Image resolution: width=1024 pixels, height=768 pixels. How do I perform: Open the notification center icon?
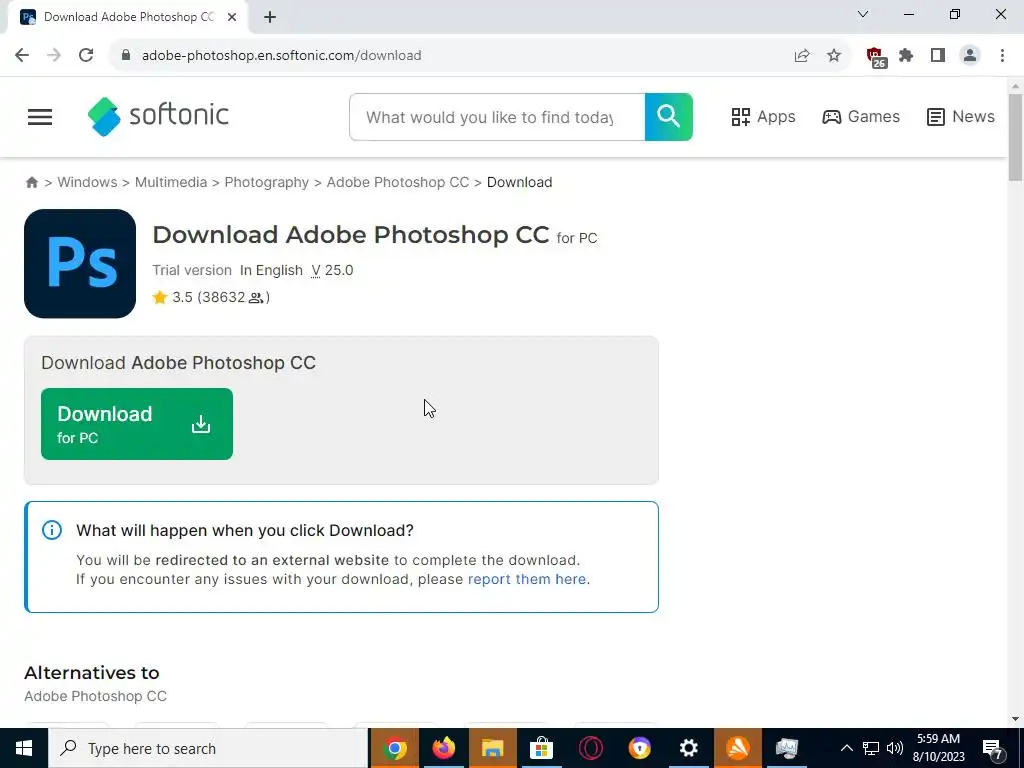point(993,748)
